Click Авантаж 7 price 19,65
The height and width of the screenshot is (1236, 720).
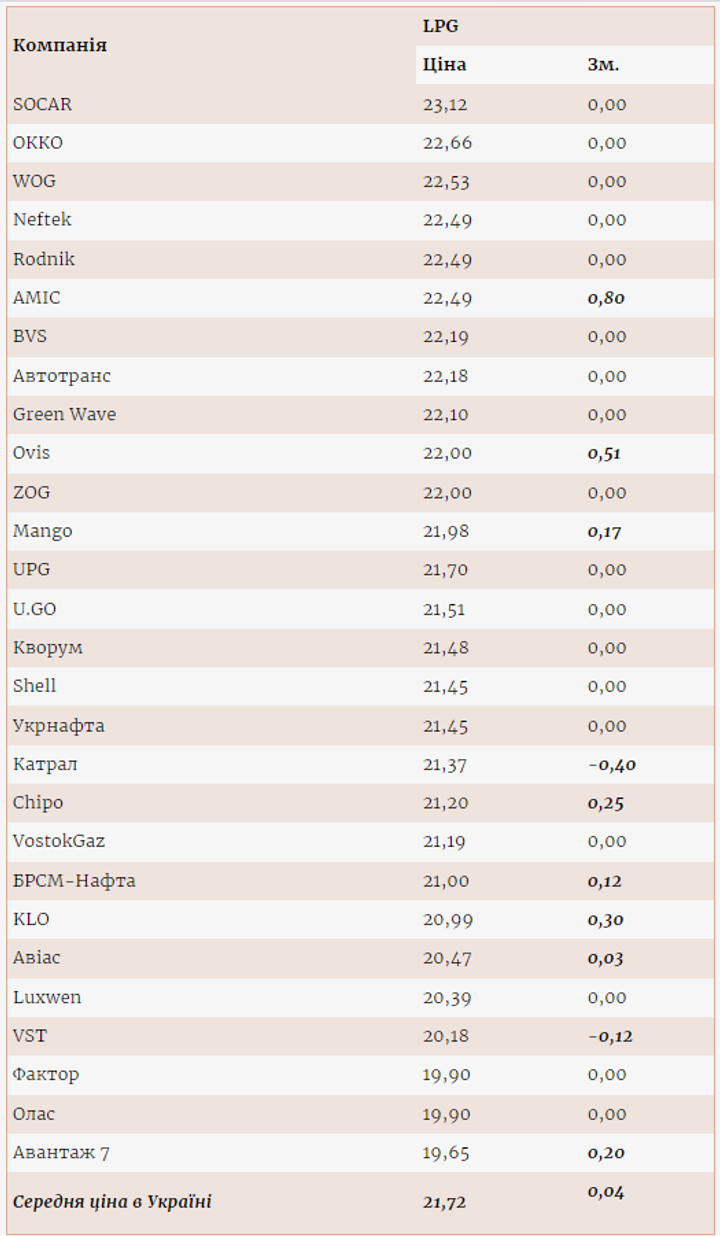pos(446,1153)
